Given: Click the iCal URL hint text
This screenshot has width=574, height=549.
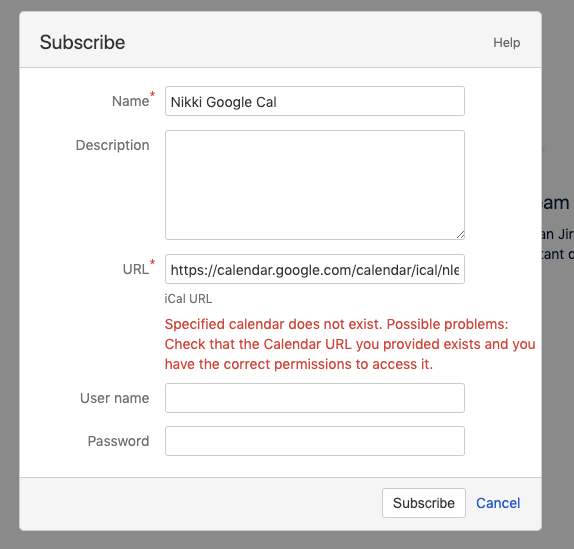Looking at the screenshot, I should [188, 299].
